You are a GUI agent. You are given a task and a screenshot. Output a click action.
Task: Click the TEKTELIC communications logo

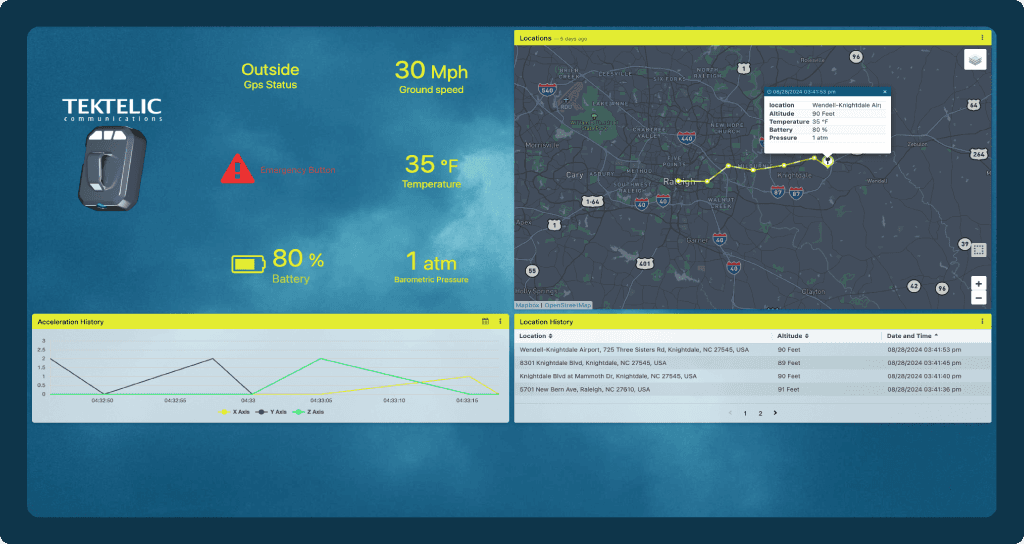pos(112,110)
